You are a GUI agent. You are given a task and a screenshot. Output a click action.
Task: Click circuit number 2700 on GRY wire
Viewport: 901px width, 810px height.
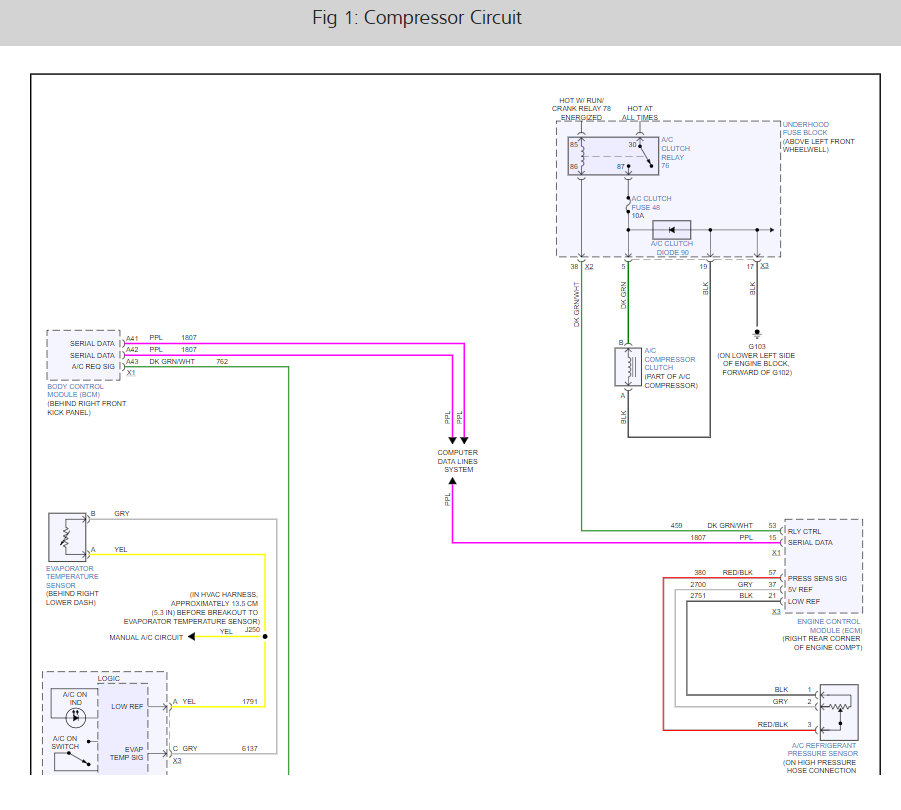tap(698, 584)
